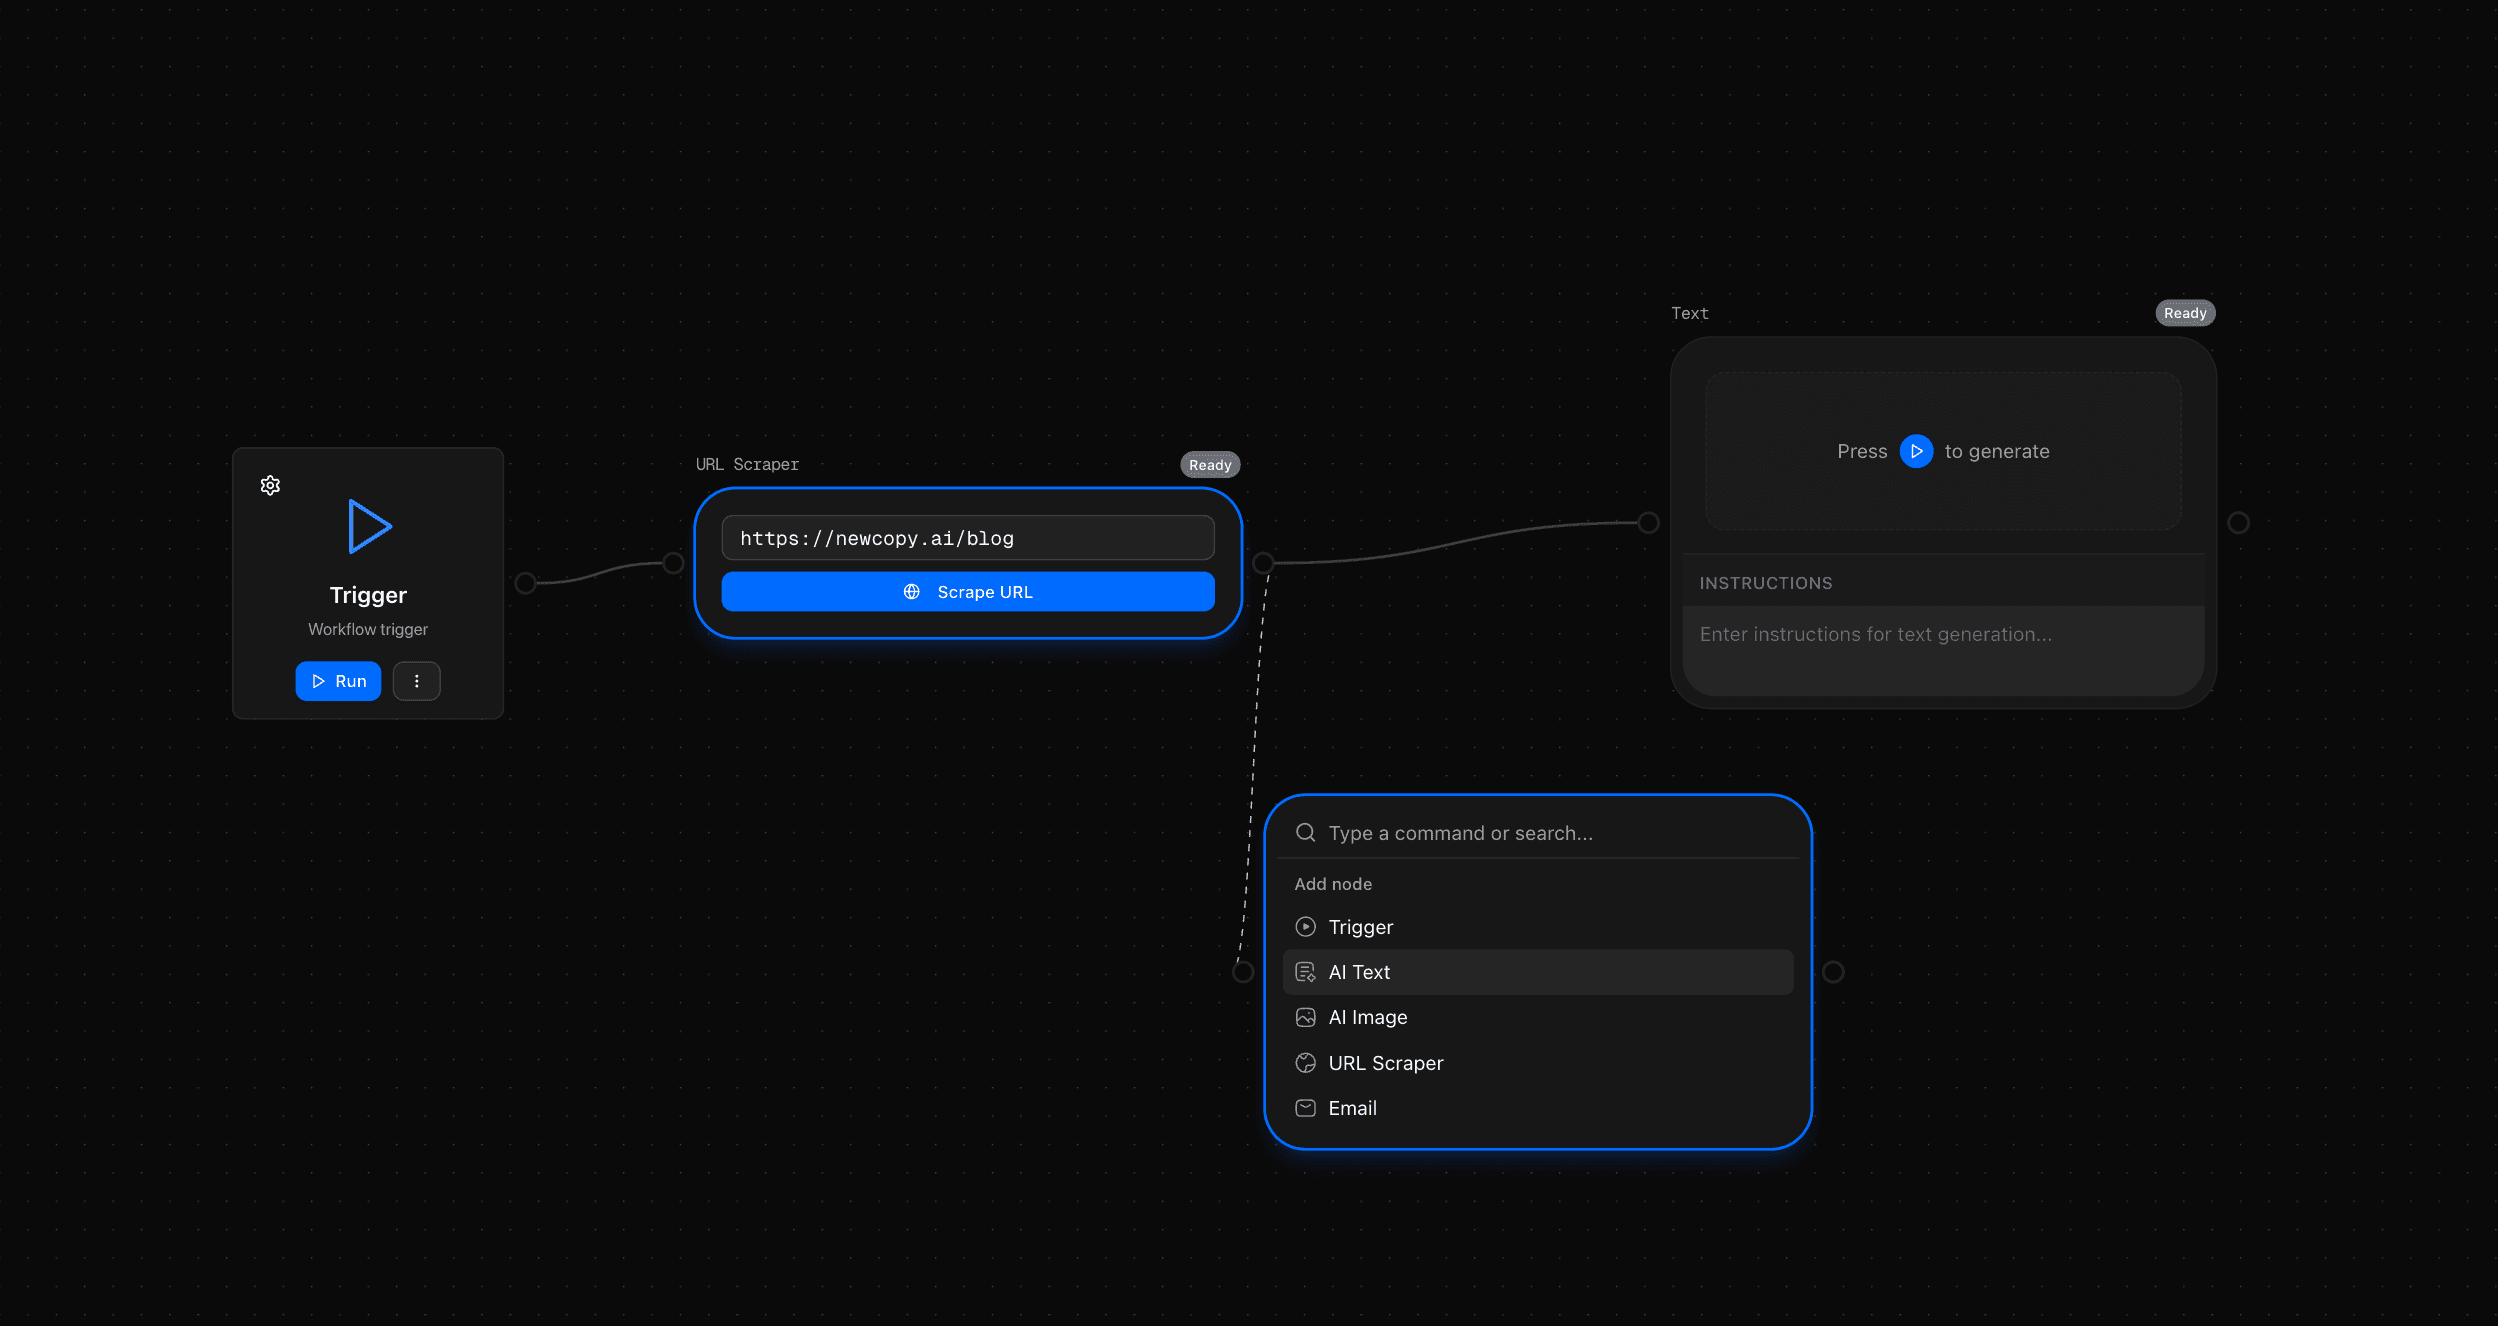This screenshot has height=1326, width=2498.
Task: Click the command palette right connector handle
Action: [x=1833, y=972]
